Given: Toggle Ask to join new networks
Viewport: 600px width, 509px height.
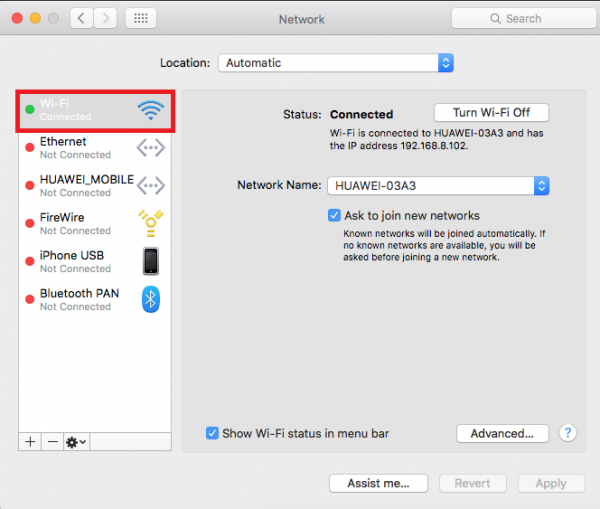Looking at the screenshot, I should click(334, 215).
